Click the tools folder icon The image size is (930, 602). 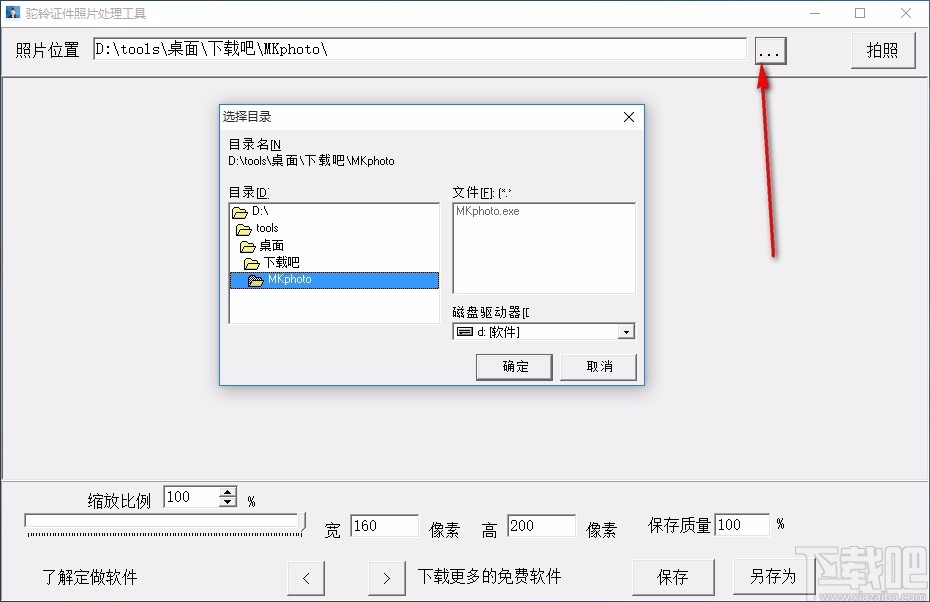coord(245,228)
